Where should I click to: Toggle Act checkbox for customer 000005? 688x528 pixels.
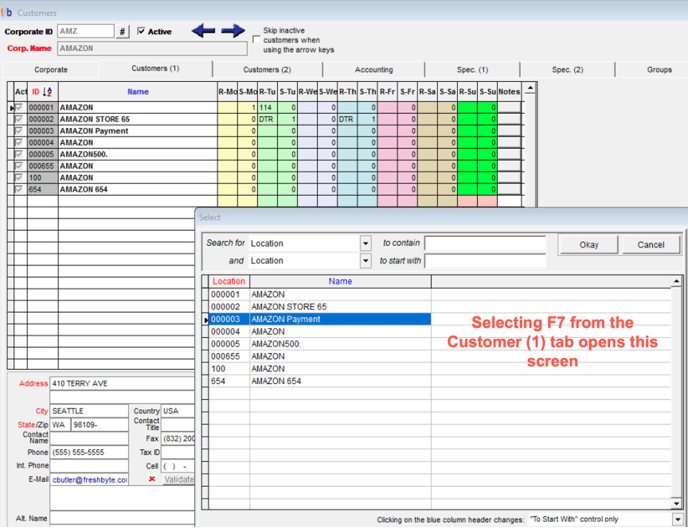pyautogui.click(x=19, y=154)
